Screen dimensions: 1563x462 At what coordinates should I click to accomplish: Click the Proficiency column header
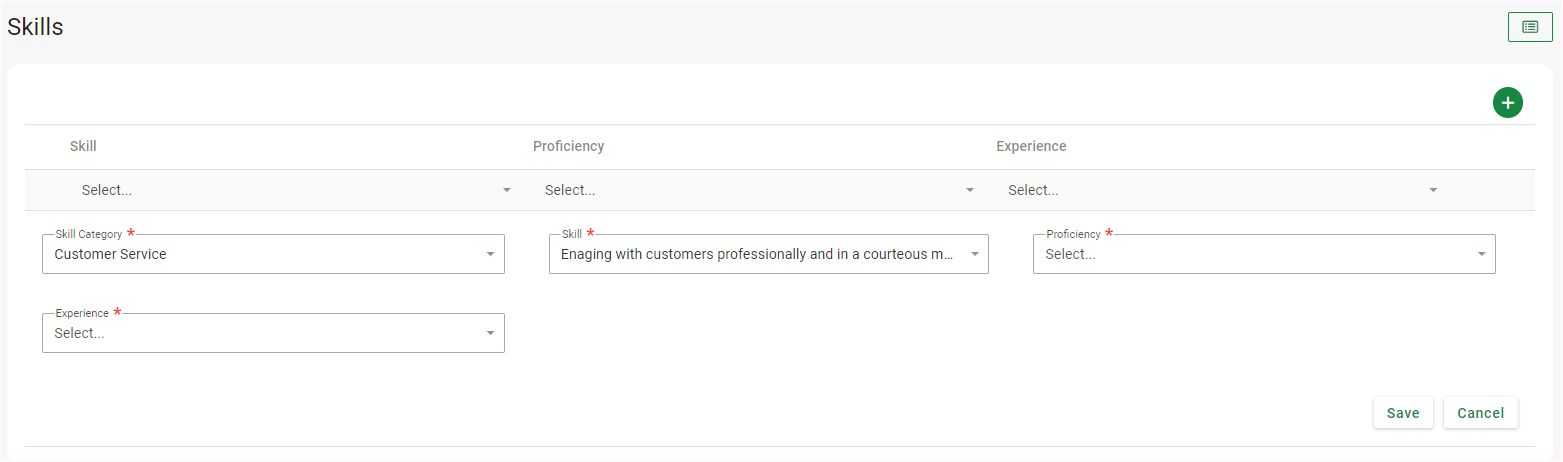coord(568,146)
